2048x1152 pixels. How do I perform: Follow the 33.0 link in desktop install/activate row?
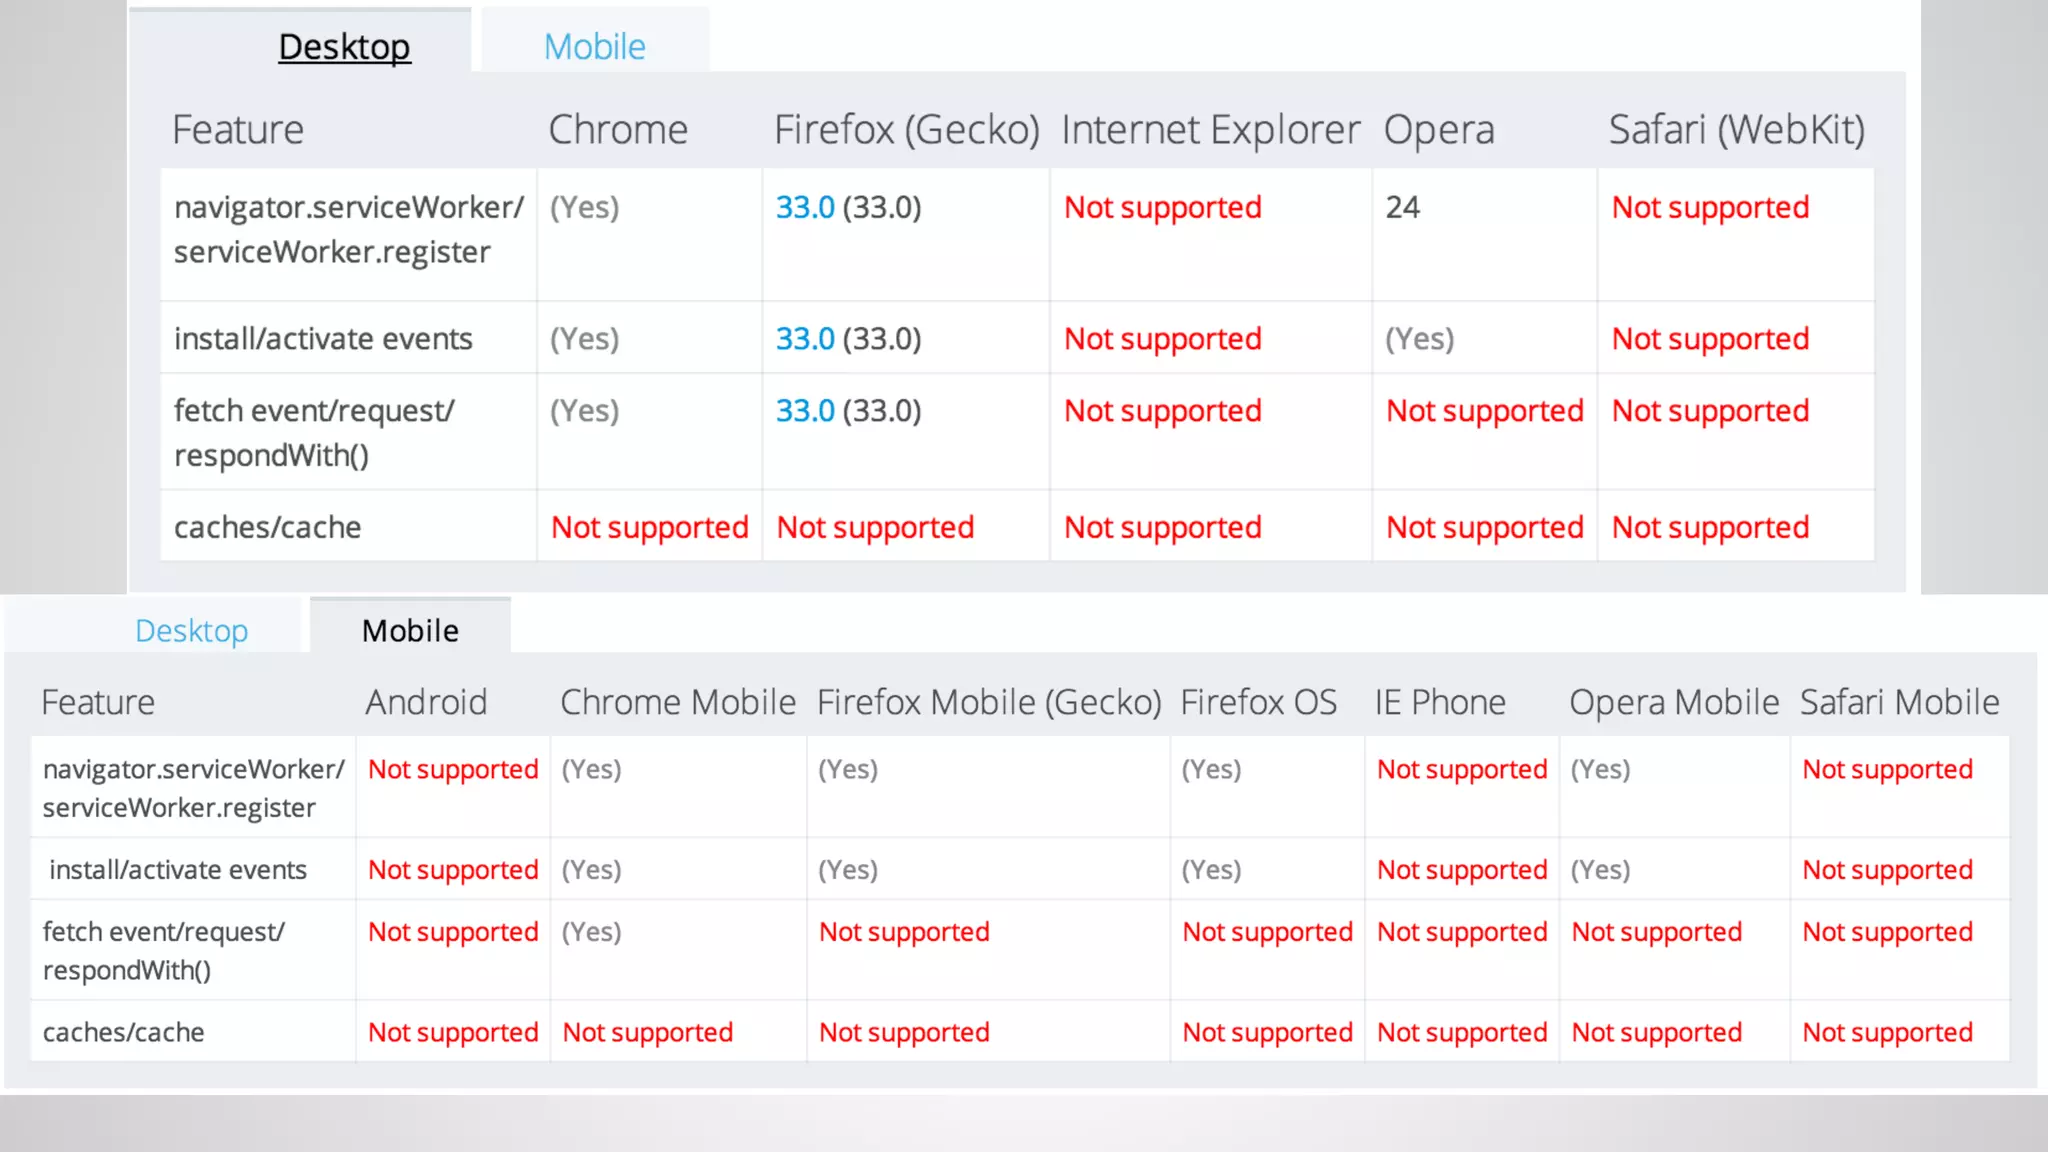point(805,339)
